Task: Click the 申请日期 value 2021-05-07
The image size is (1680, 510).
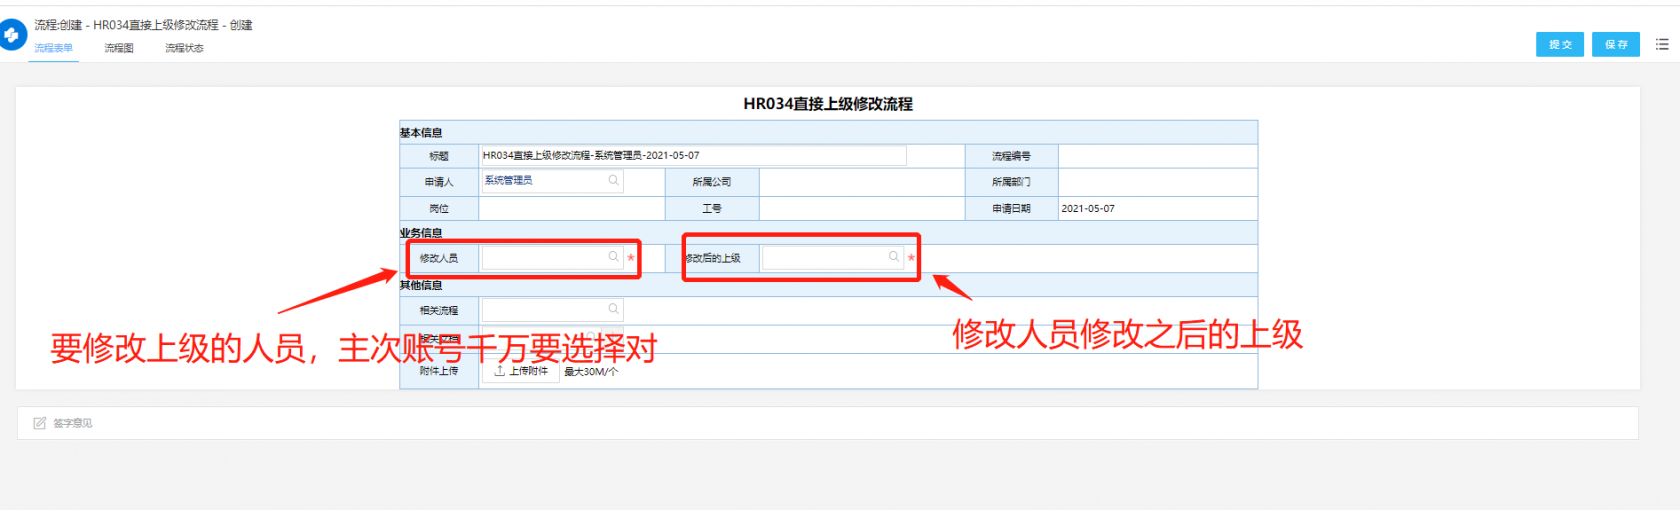Action: [1088, 209]
